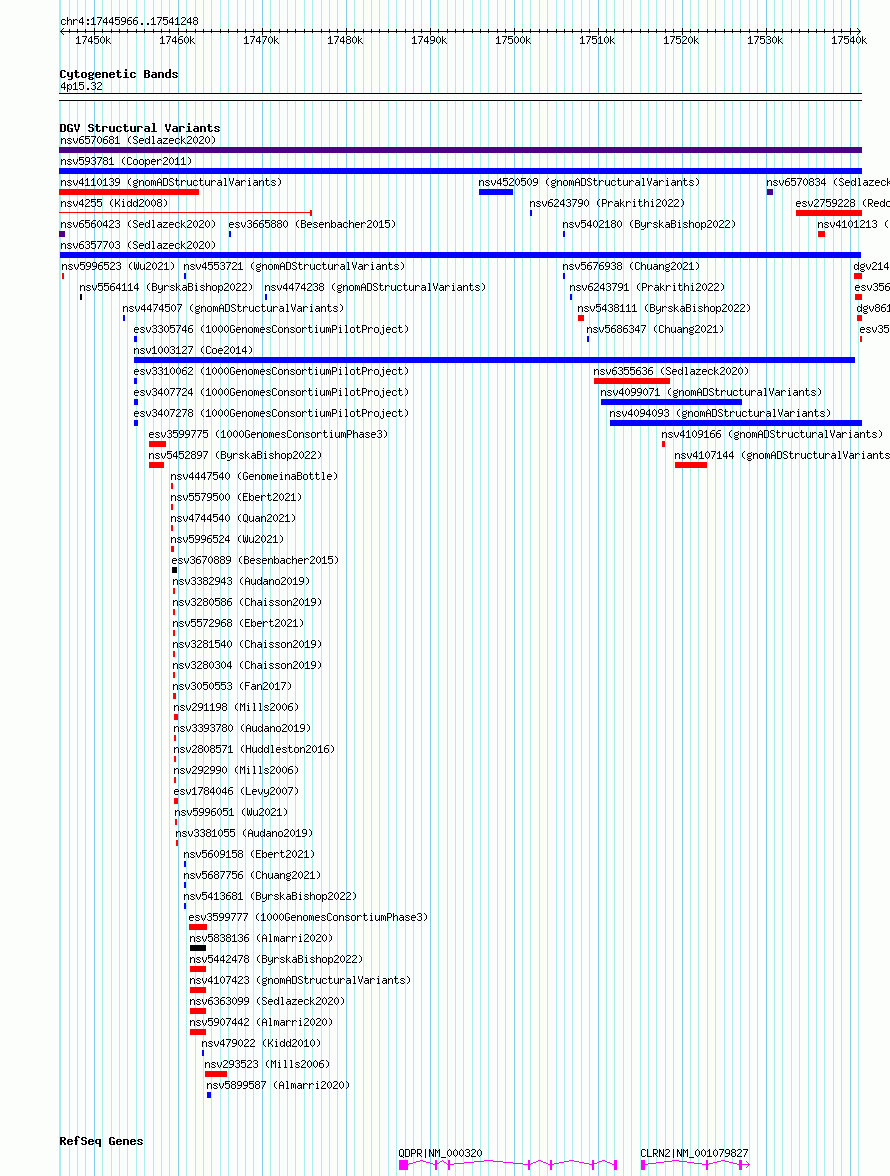The image size is (890, 1176).
Task: Click esv3305746 1000Genomes Pilot label
Action: (271, 329)
